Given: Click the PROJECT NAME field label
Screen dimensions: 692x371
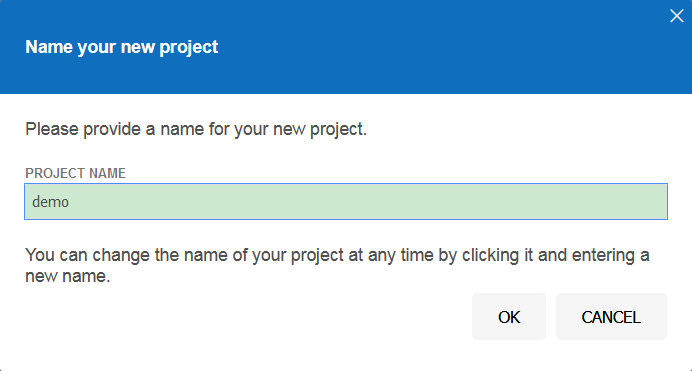Looking at the screenshot, I should [75, 173].
